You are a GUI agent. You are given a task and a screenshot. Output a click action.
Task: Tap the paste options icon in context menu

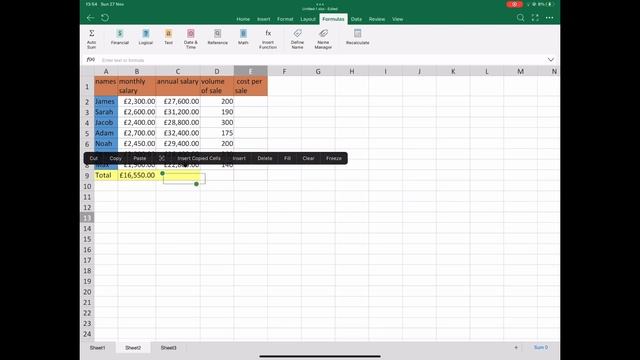162,158
